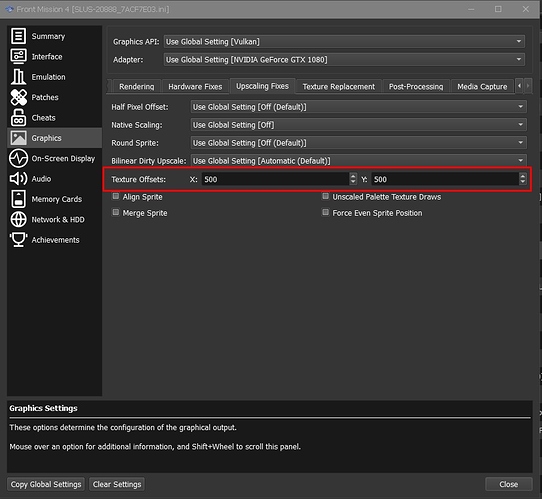
Task: Open On-Screen Display pulse icon
Action: coord(18,158)
